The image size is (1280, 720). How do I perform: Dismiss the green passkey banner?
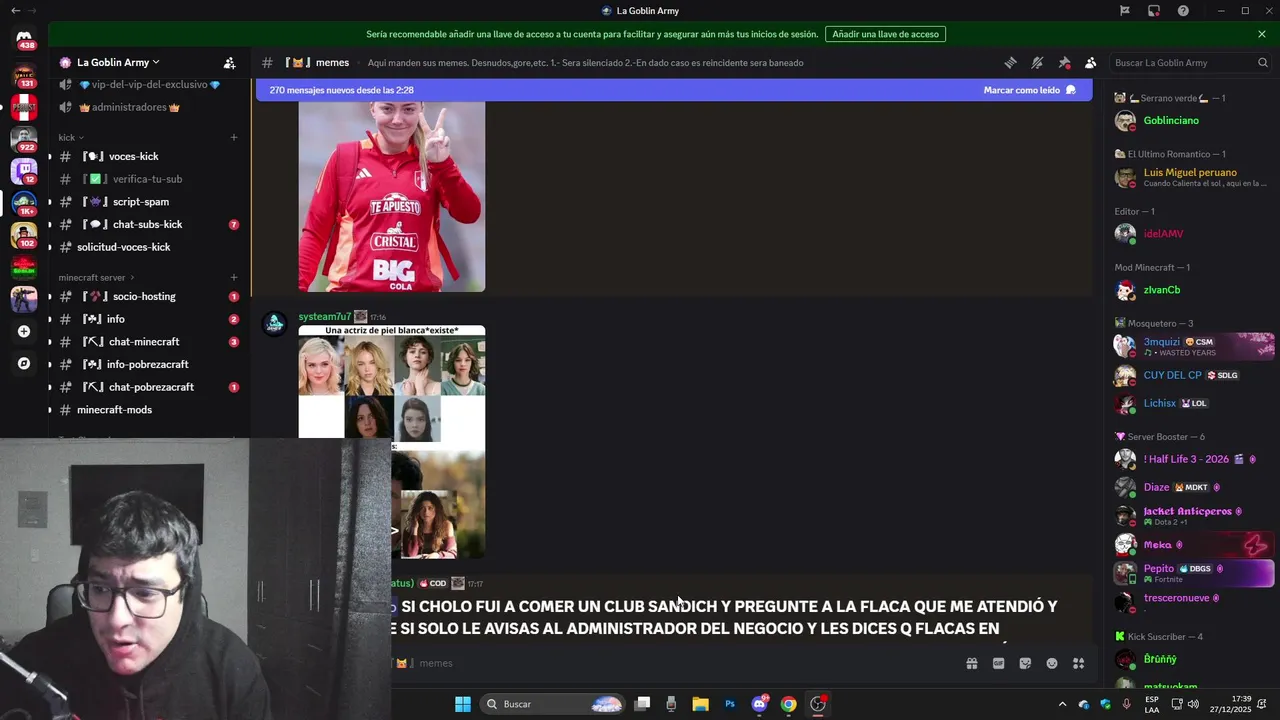click(x=1262, y=34)
